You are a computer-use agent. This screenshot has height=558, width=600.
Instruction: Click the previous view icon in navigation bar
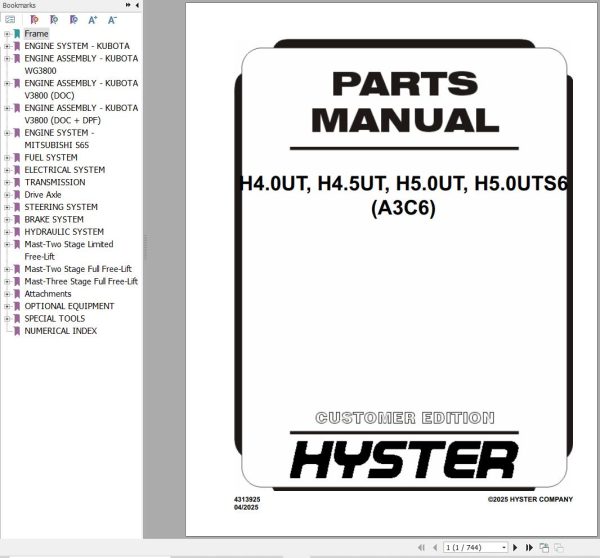pos(544,548)
